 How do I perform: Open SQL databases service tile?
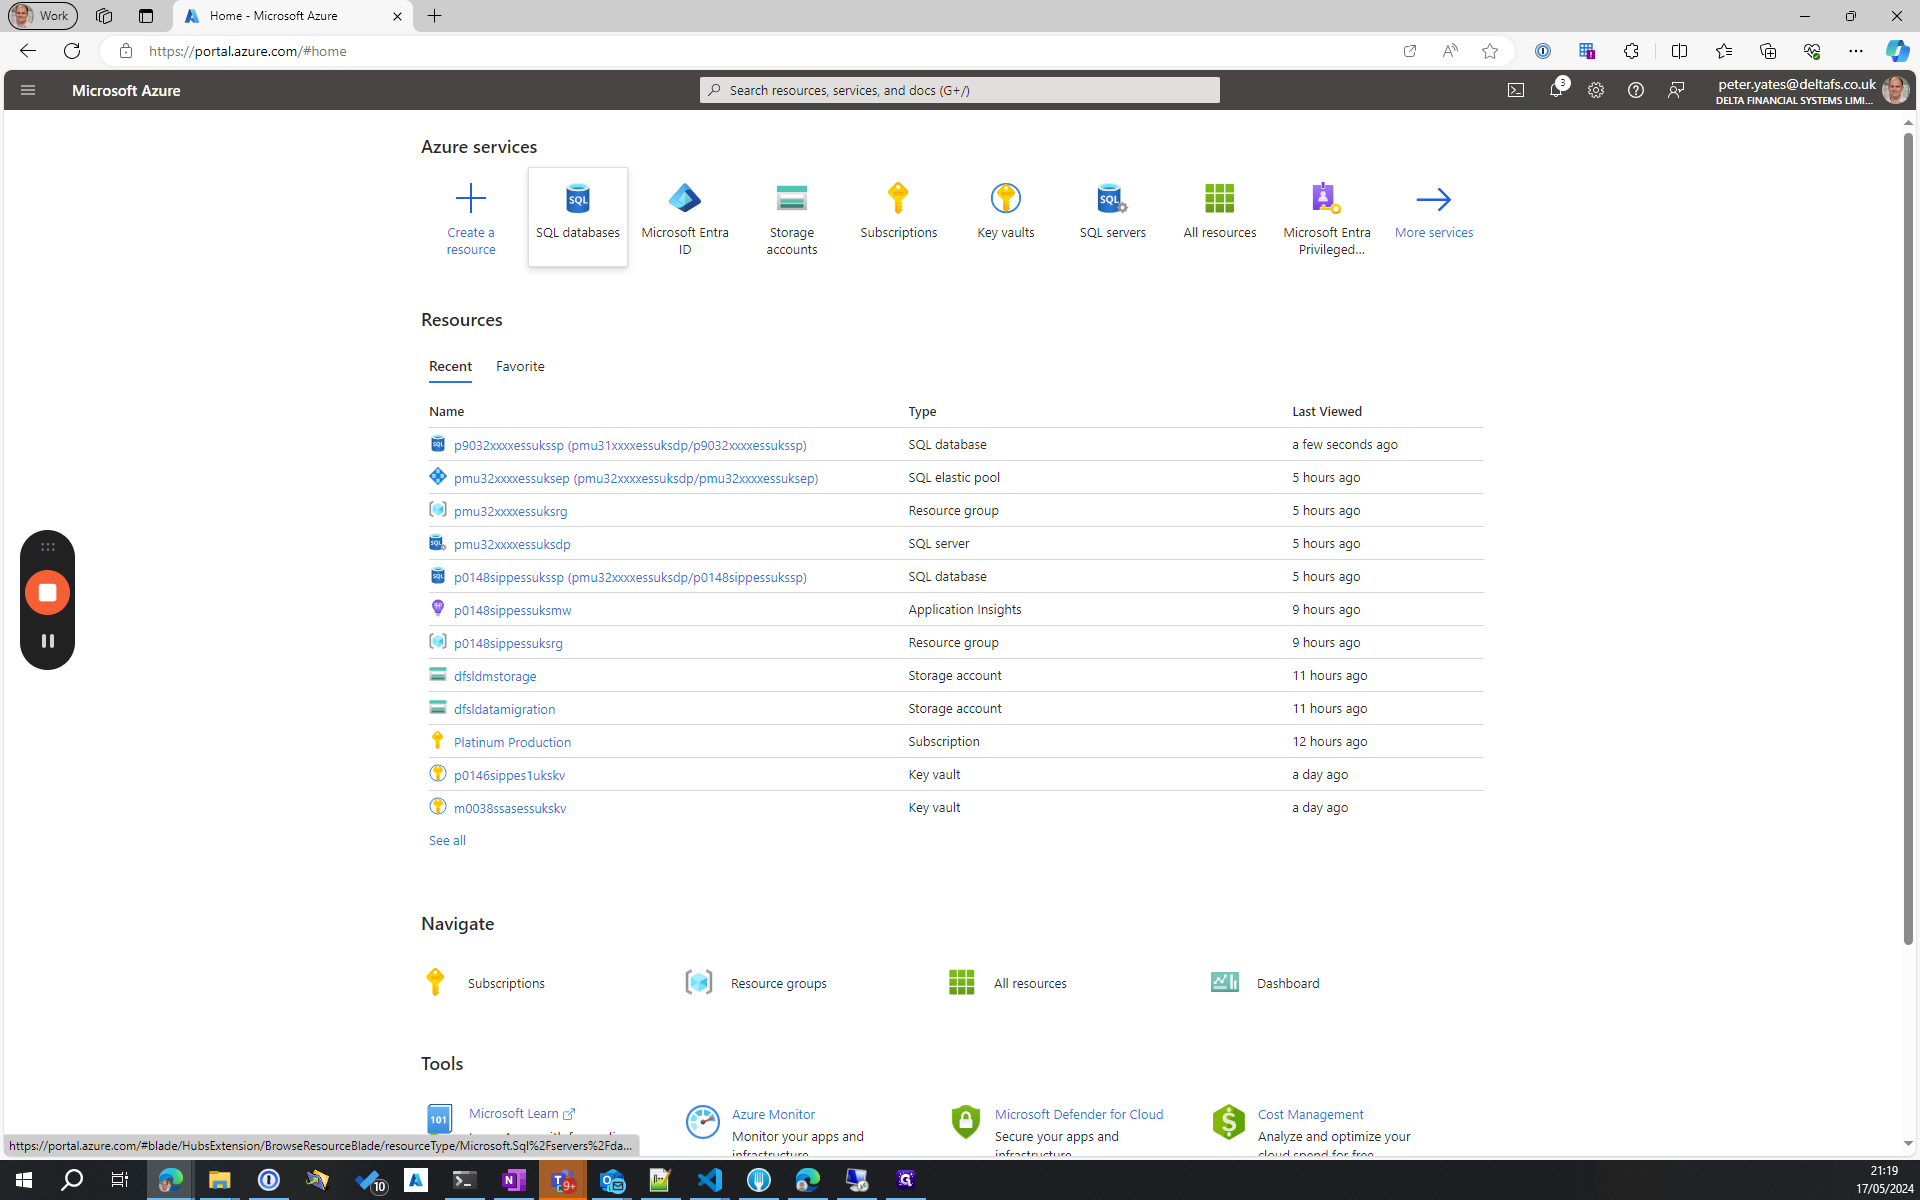[x=578, y=216]
